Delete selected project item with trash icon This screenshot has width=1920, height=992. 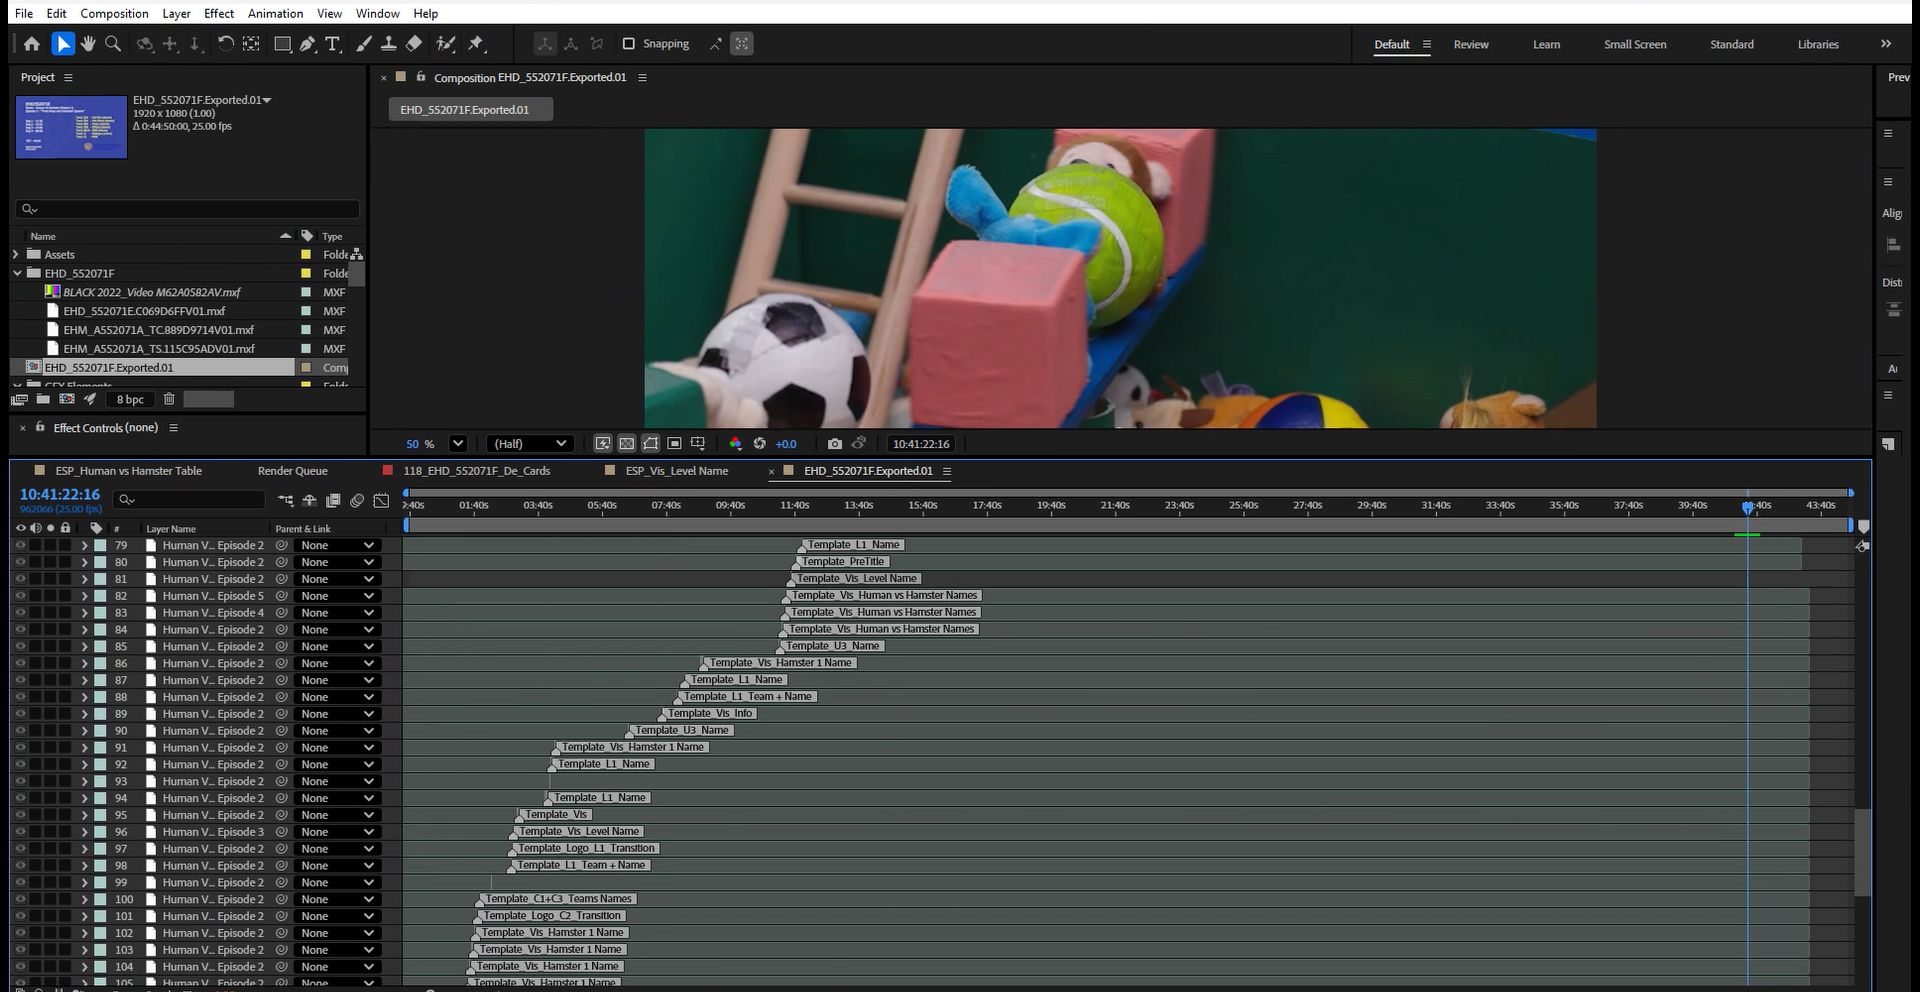click(x=169, y=399)
